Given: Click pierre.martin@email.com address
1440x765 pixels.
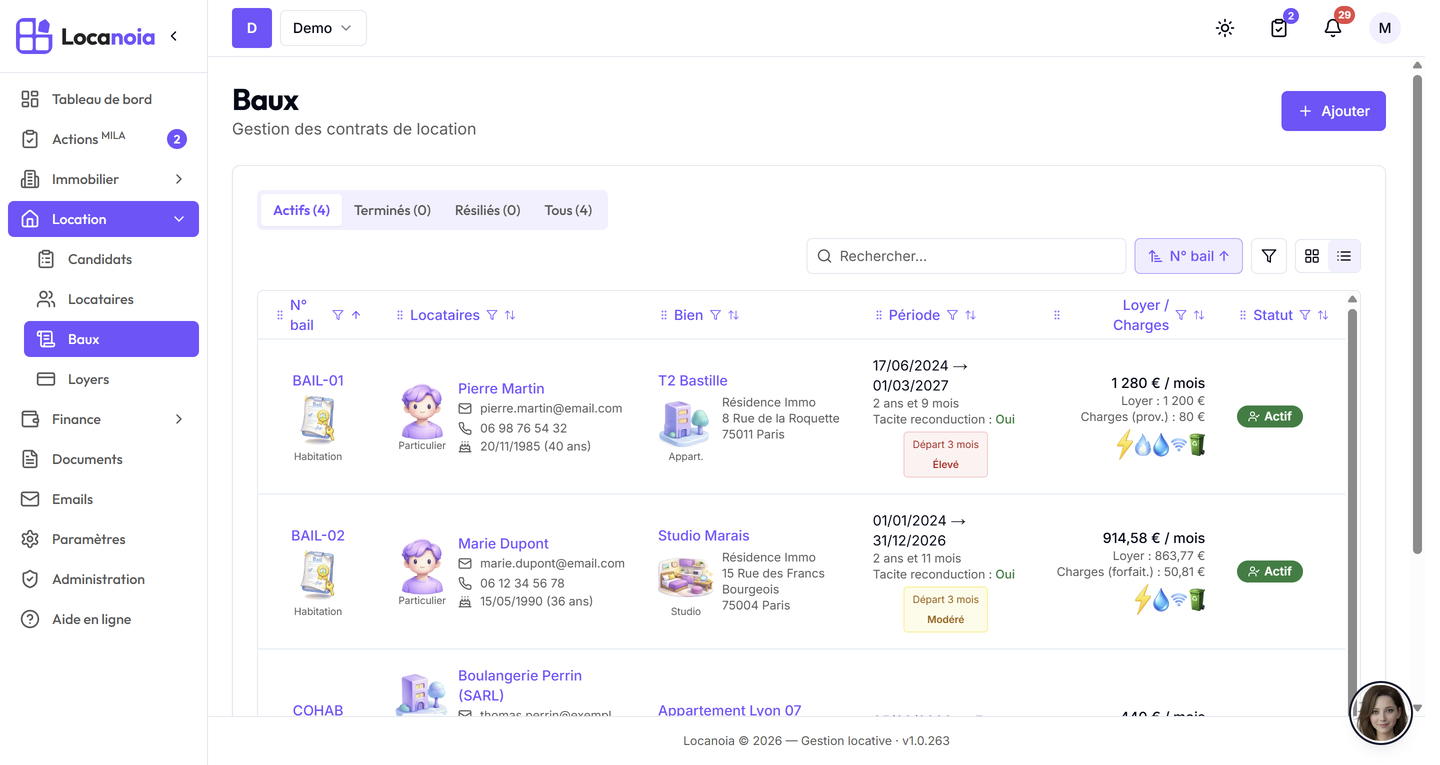Looking at the screenshot, I should (551, 408).
